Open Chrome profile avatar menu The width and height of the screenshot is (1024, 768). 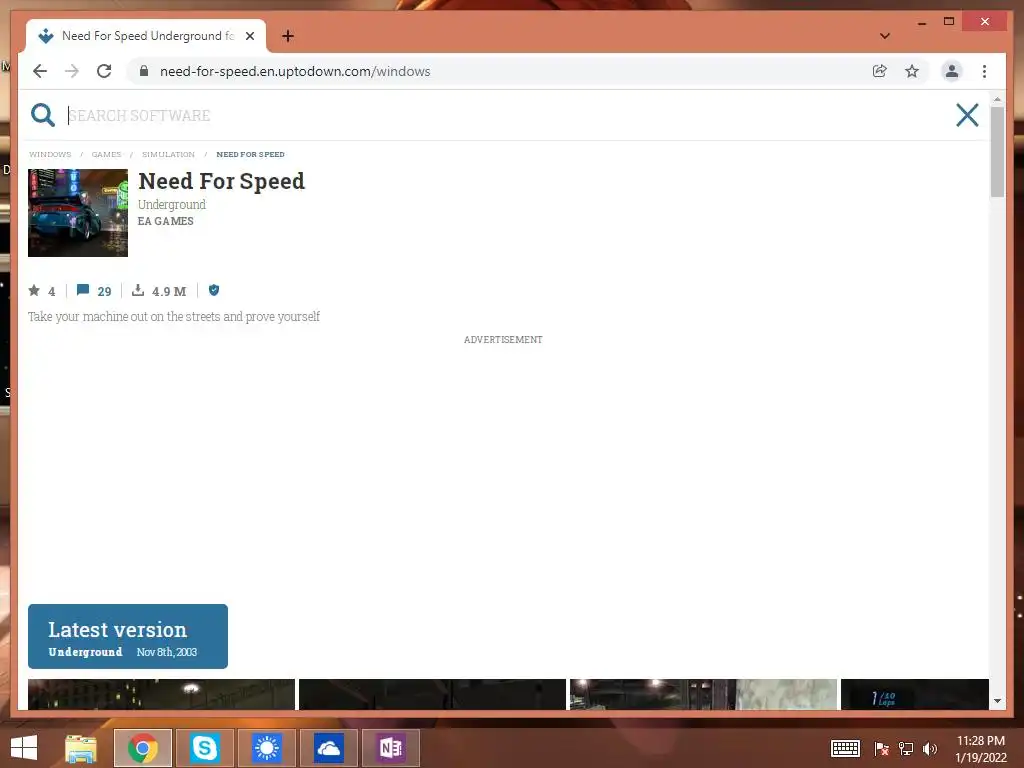tap(952, 71)
